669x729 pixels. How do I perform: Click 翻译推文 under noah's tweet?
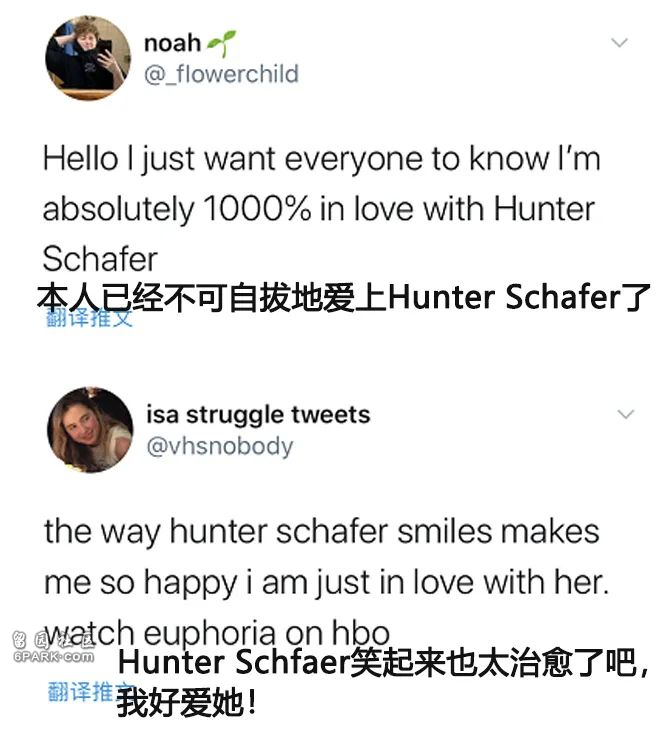(90, 318)
